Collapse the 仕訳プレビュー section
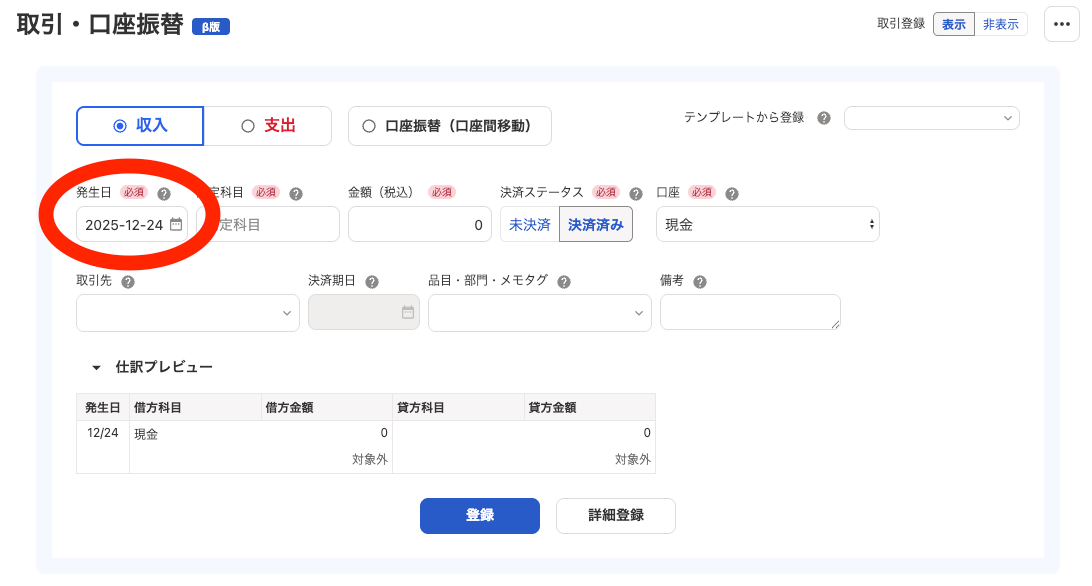Image resolution: width=1092 pixels, height=586 pixels. (x=95, y=366)
